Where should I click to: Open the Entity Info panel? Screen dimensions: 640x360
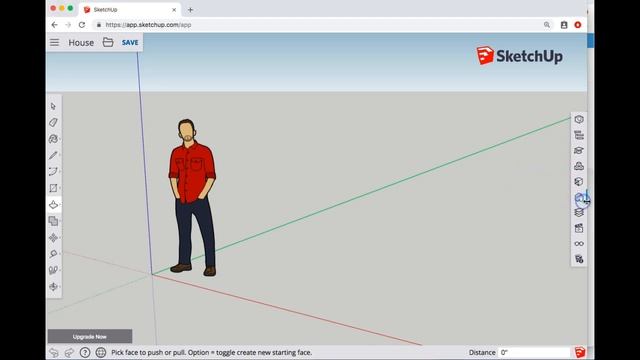tap(579, 119)
